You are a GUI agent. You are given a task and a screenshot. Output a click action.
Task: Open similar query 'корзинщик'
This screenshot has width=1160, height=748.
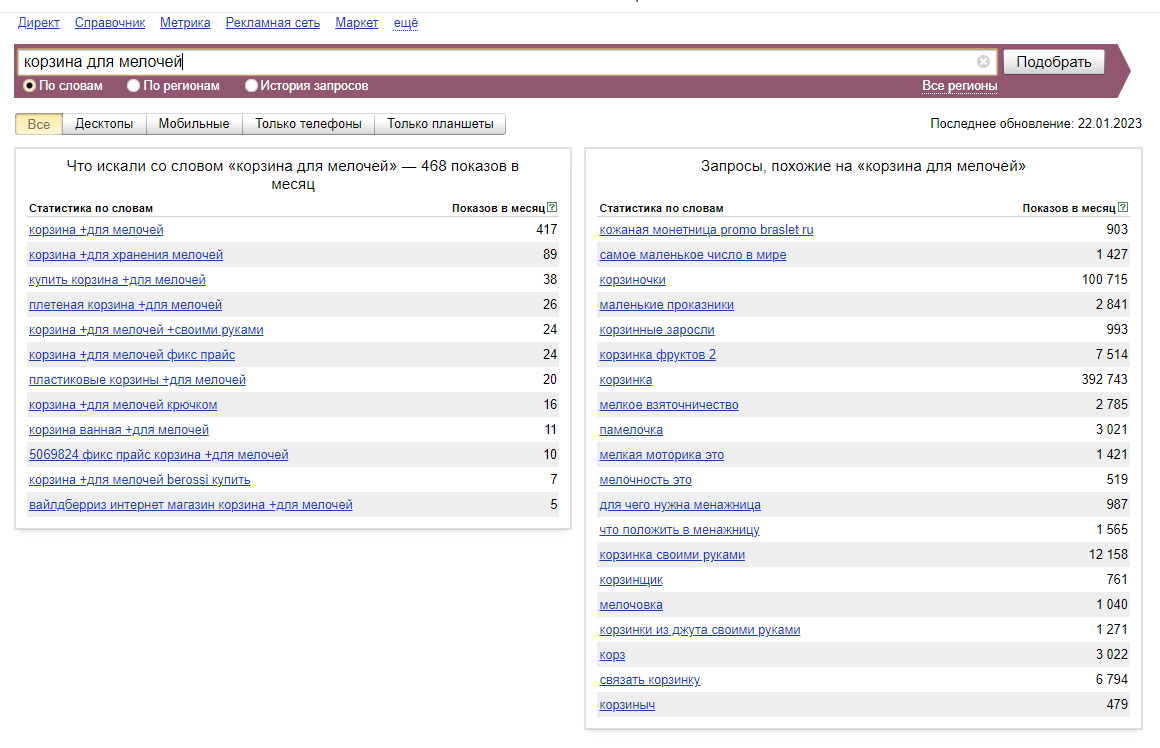tap(630, 580)
